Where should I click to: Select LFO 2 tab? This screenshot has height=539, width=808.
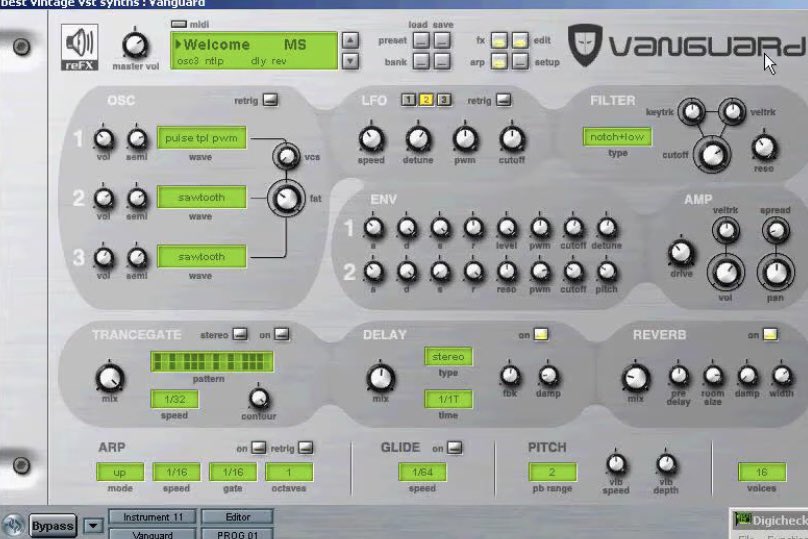(x=426, y=99)
